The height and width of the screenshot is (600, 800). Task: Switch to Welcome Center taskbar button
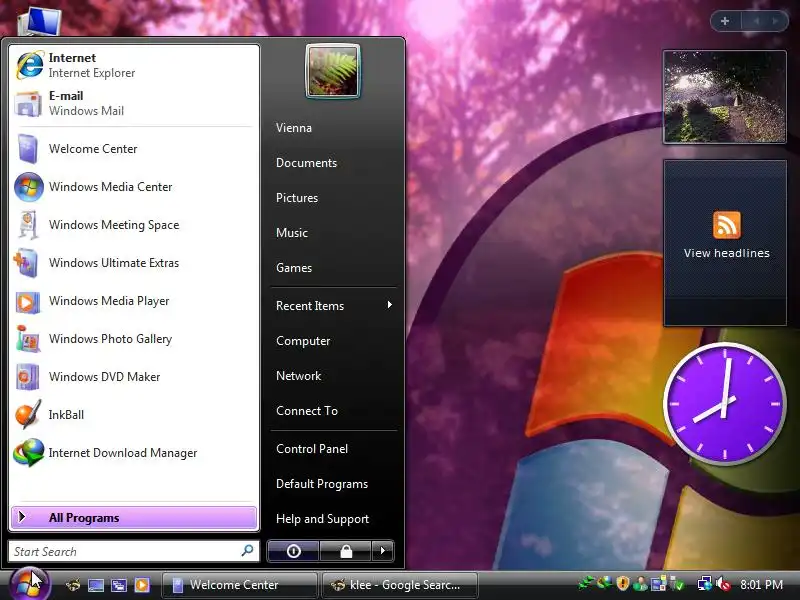pos(239,585)
